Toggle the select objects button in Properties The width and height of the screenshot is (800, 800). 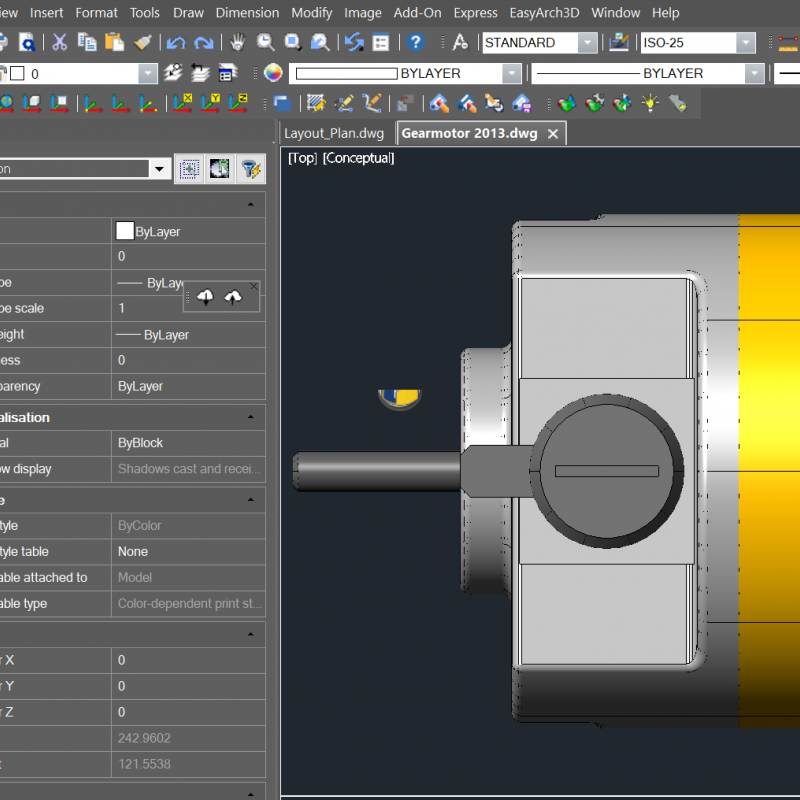click(188, 169)
